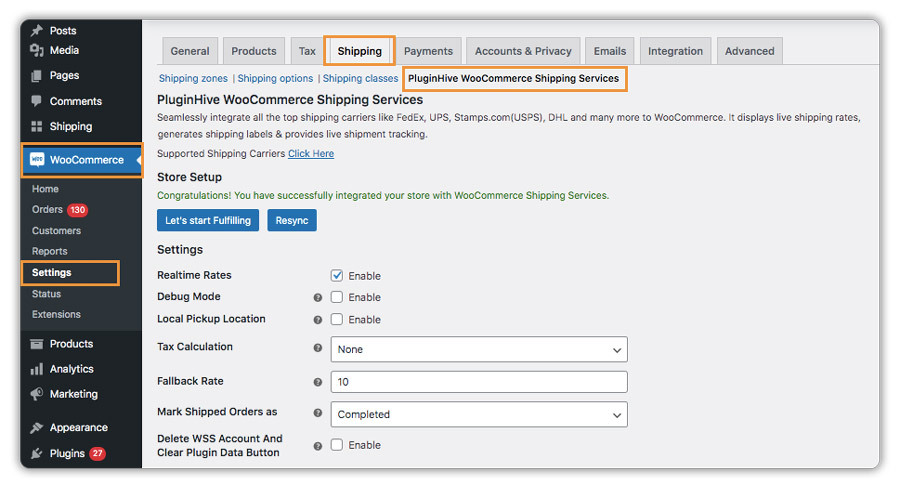Switch to the Products settings tab

click(x=254, y=51)
